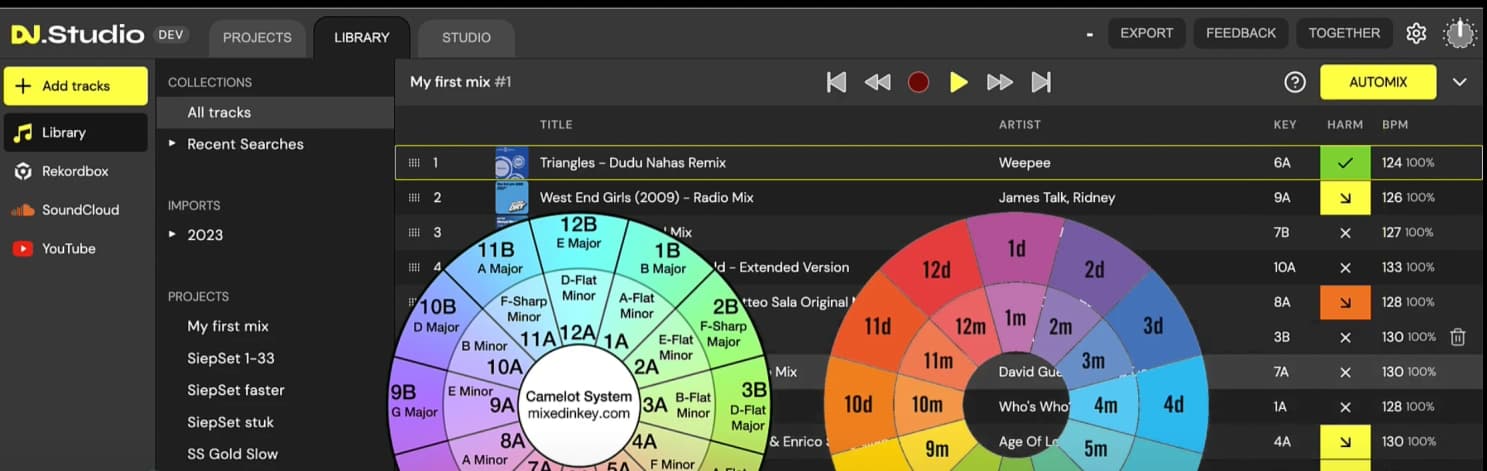1487x471 pixels.
Task: Click drag handle of track 3
Action: (x=414, y=232)
